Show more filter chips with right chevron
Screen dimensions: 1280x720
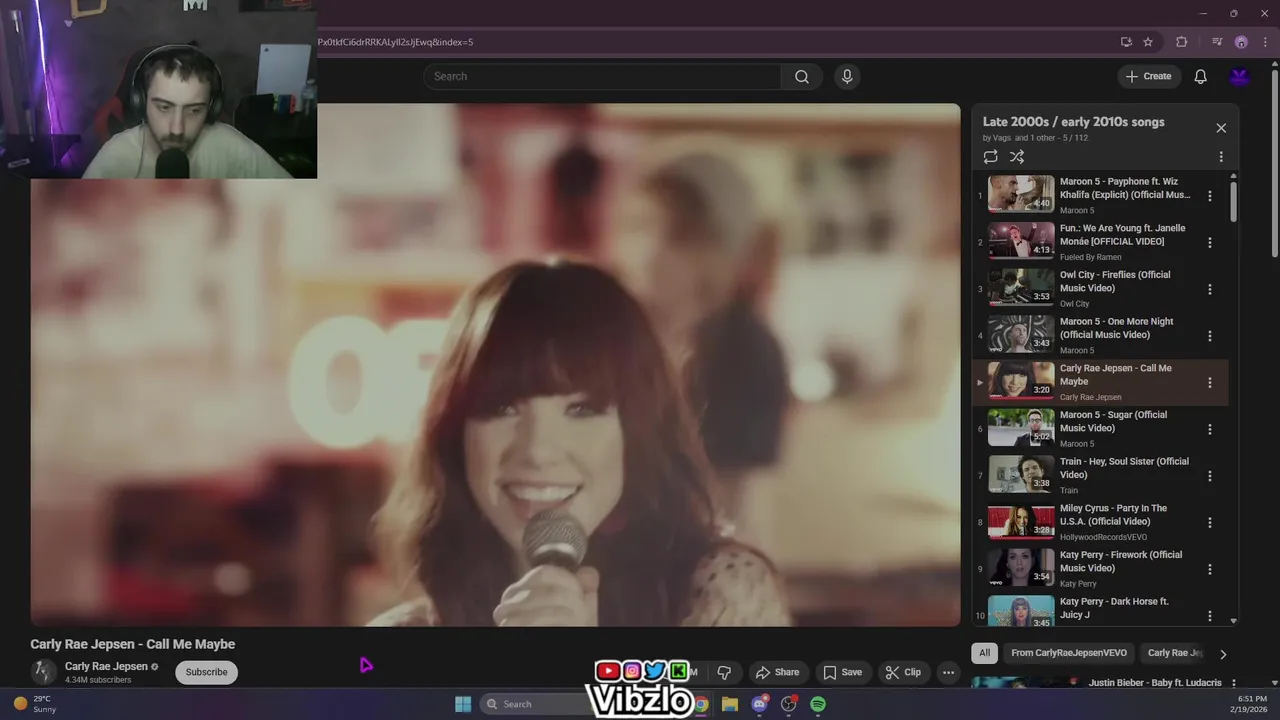(x=1222, y=654)
